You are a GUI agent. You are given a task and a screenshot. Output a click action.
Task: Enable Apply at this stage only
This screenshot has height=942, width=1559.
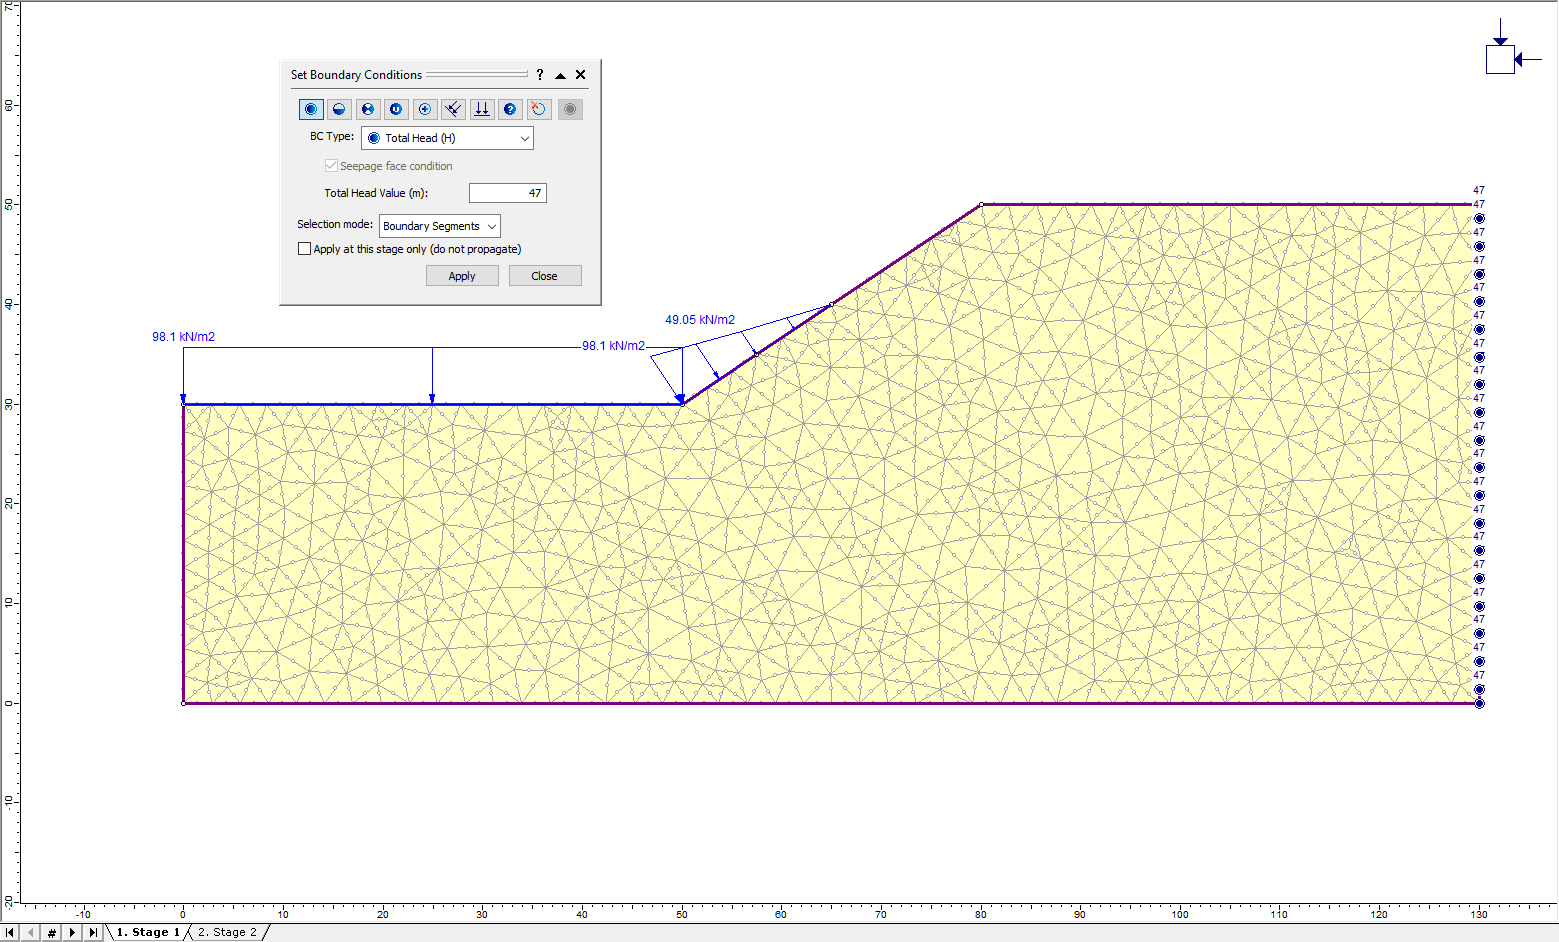304,248
